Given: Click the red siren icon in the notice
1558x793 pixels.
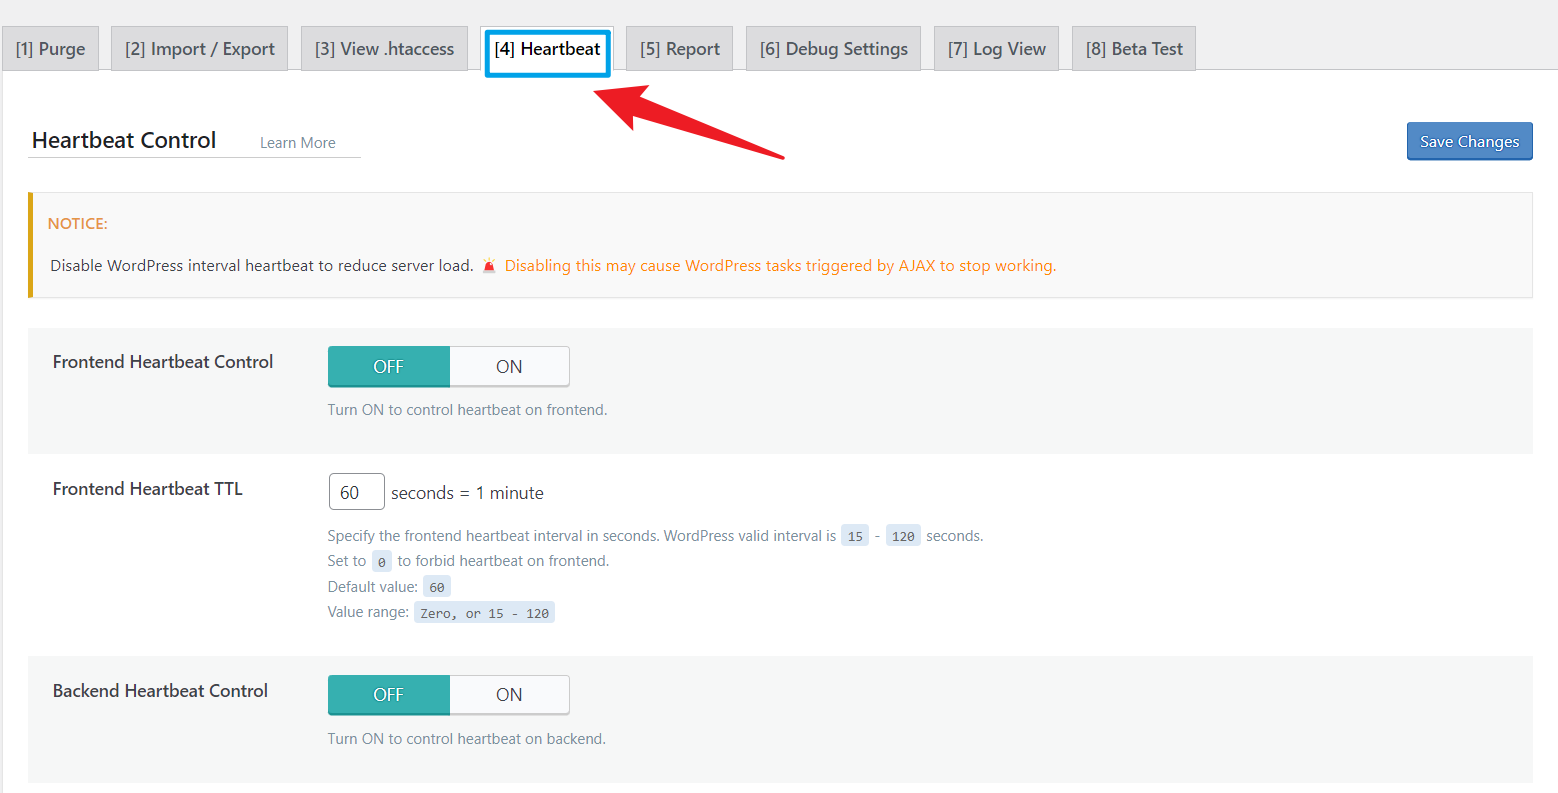Looking at the screenshot, I should point(489,265).
